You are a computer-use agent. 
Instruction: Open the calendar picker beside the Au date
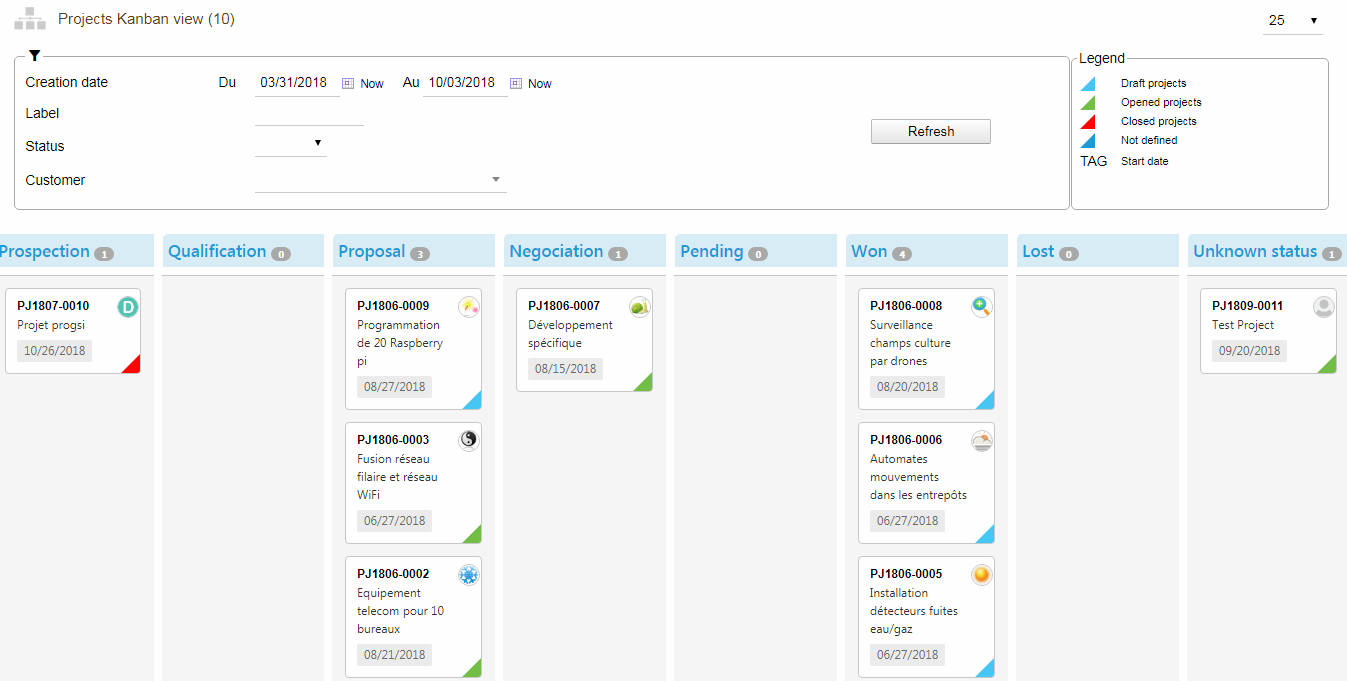pyautogui.click(x=516, y=84)
